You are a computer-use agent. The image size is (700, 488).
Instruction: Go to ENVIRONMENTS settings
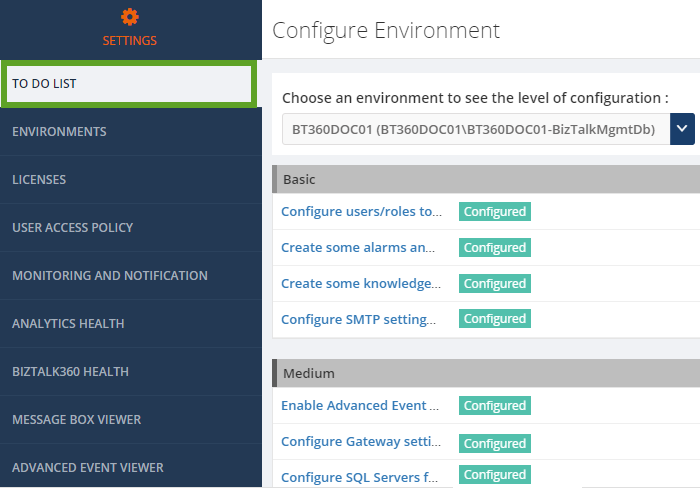click(x=131, y=132)
